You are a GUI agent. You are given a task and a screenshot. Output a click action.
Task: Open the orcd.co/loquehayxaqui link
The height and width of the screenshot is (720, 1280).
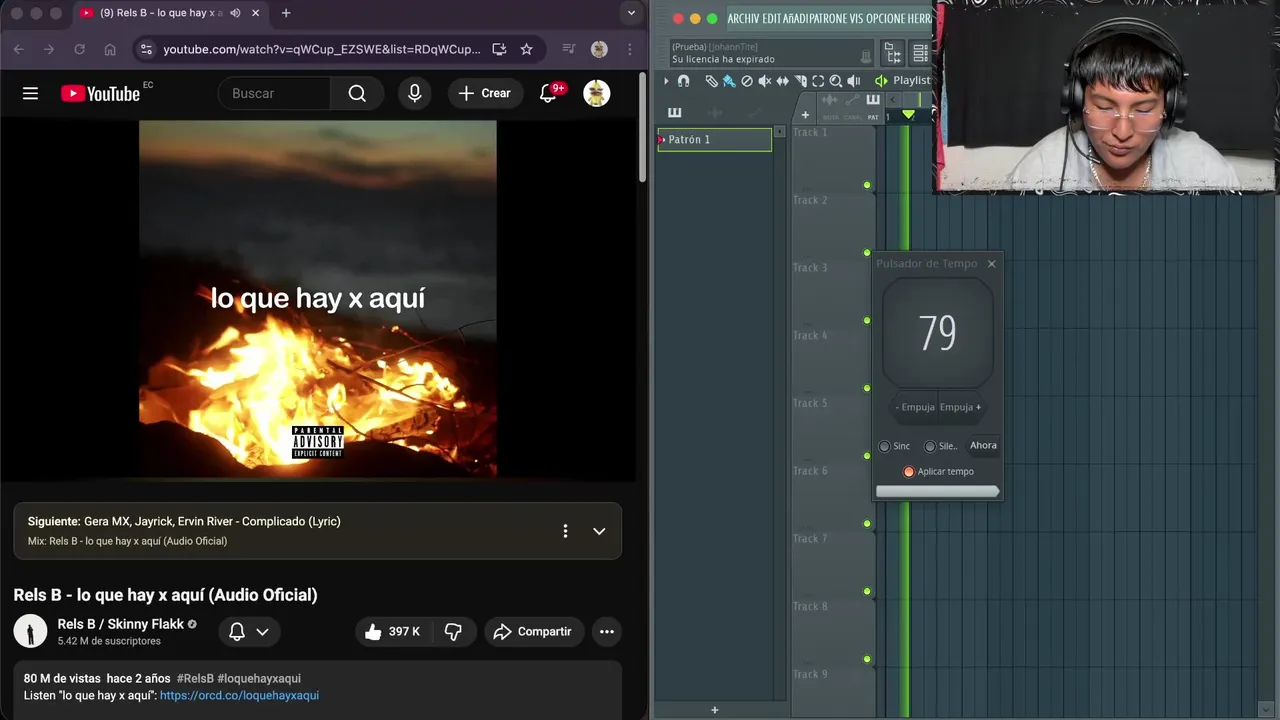click(x=239, y=695)
